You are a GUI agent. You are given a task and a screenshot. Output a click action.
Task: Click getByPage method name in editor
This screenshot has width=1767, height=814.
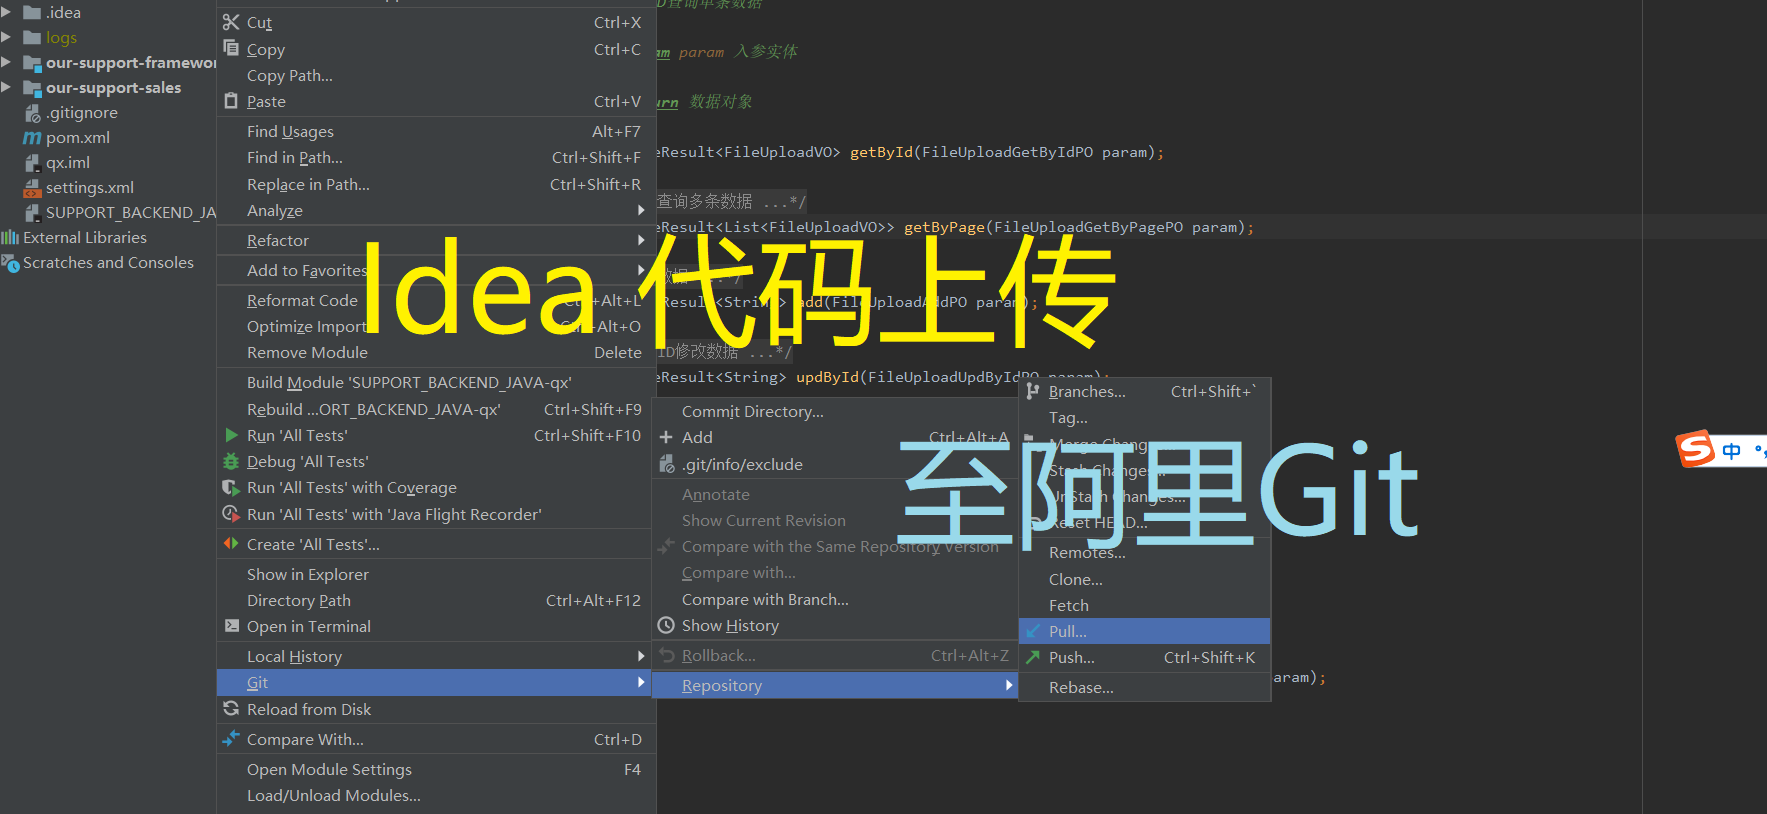pyautogui.click(x=944, y=227)
